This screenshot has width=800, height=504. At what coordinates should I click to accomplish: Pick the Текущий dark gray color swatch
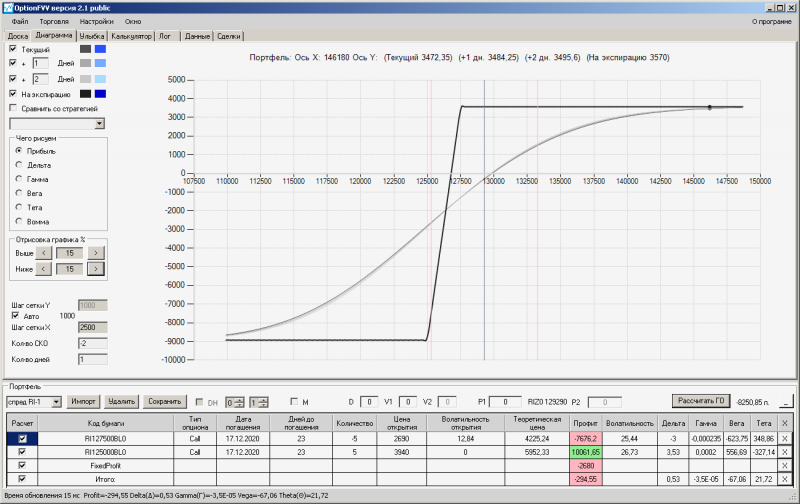click(x=85, y=49)
